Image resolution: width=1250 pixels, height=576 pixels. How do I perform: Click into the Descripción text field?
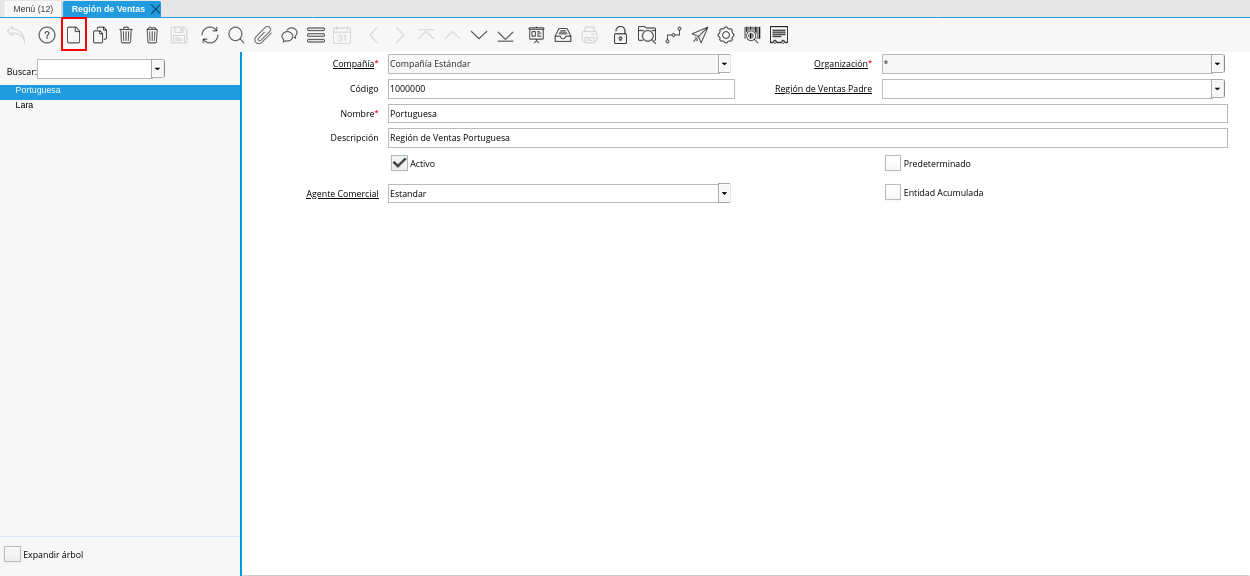tap(807, 138)
